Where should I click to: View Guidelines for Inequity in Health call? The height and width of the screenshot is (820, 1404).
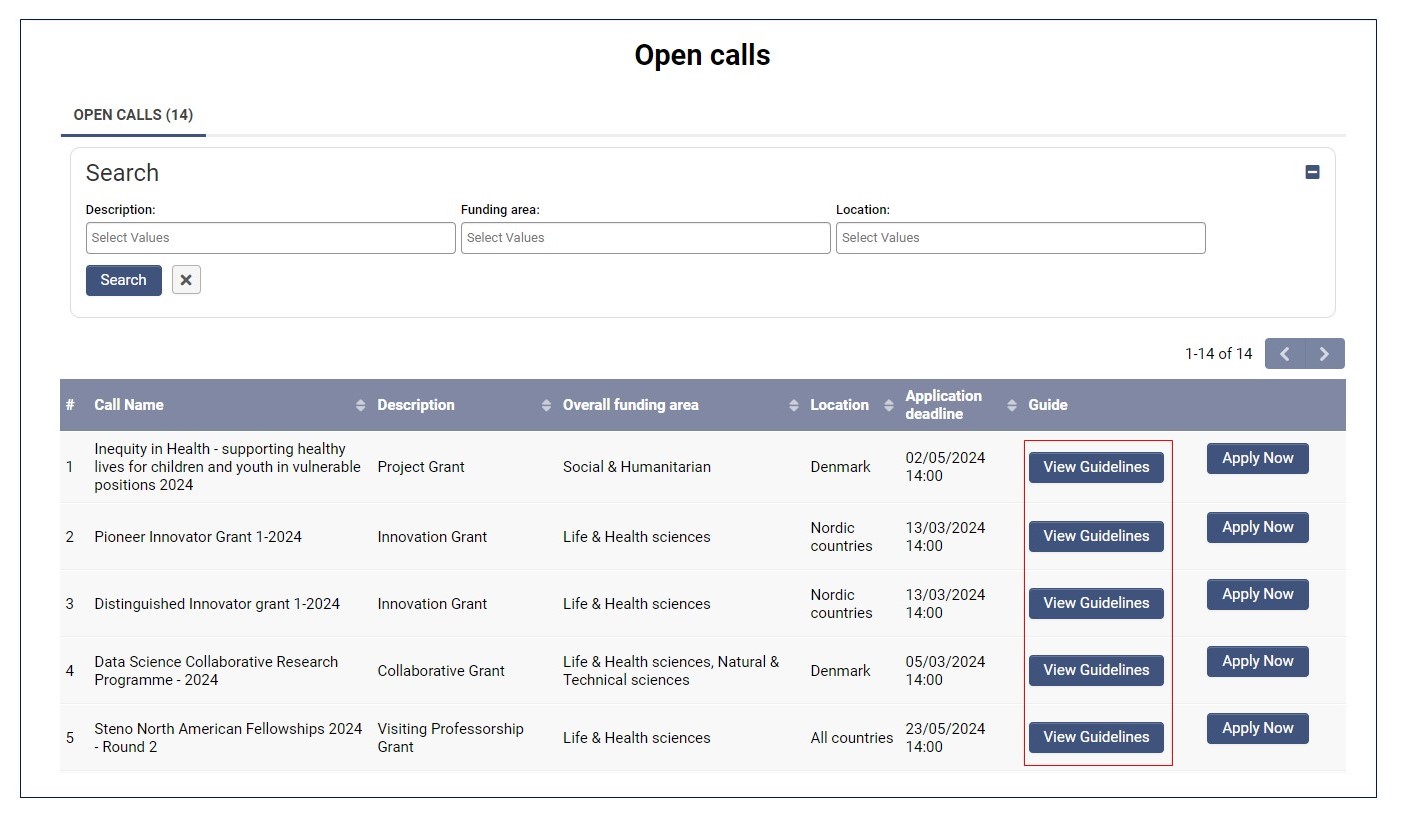click(x=1096, y=467)
